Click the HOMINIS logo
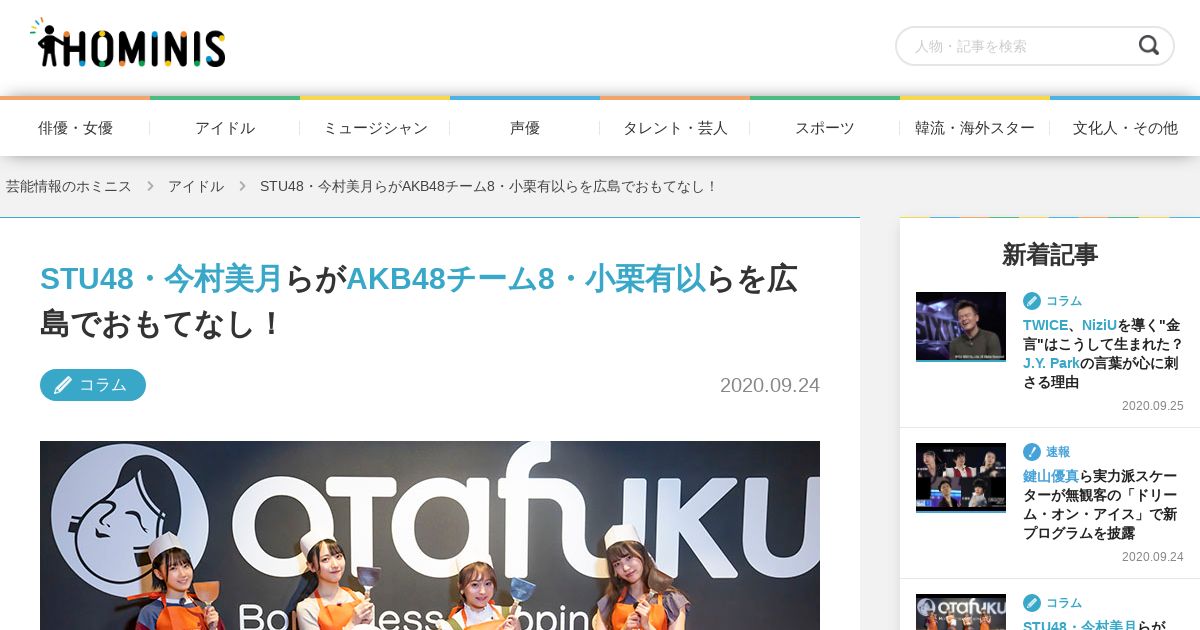Image resolution: width=1200 pixels, height=630 pixels. [128, 44]
